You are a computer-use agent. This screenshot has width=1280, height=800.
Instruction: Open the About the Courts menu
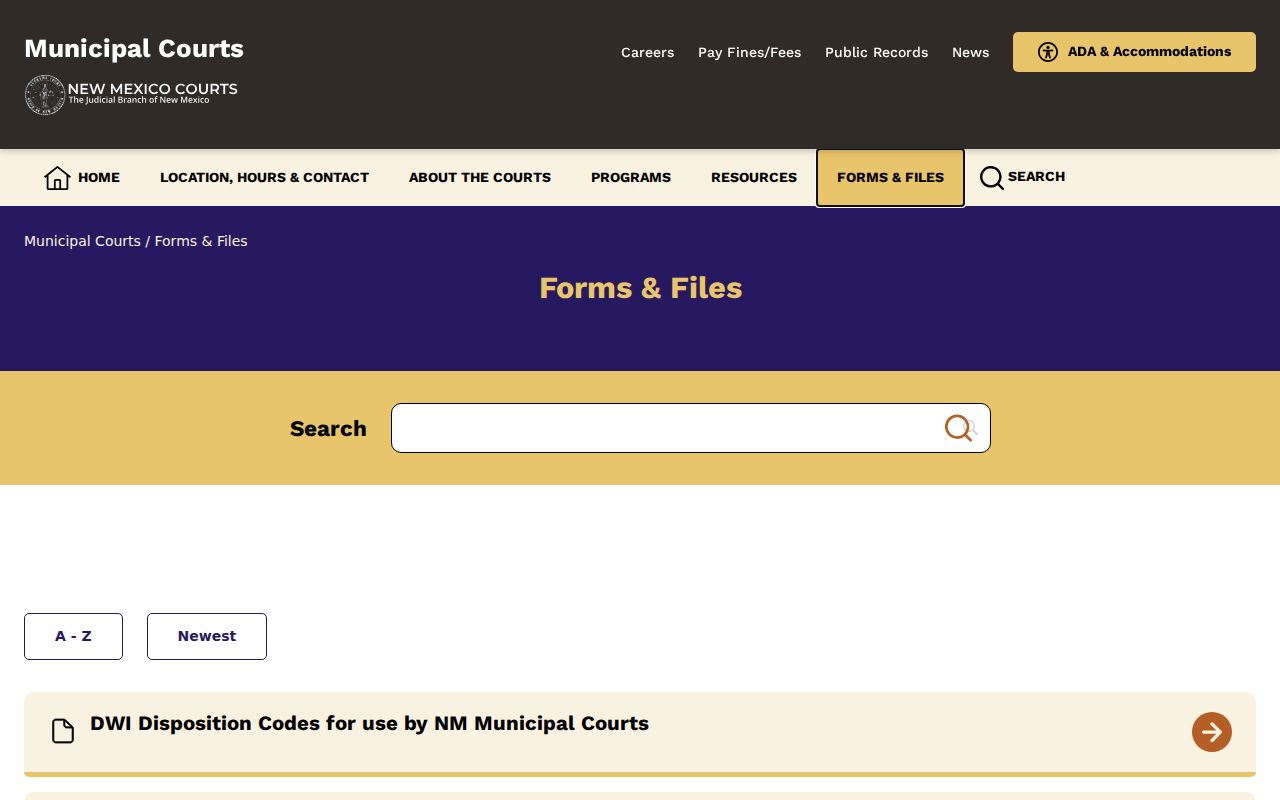pyautogui.click(x=480, y=178)
